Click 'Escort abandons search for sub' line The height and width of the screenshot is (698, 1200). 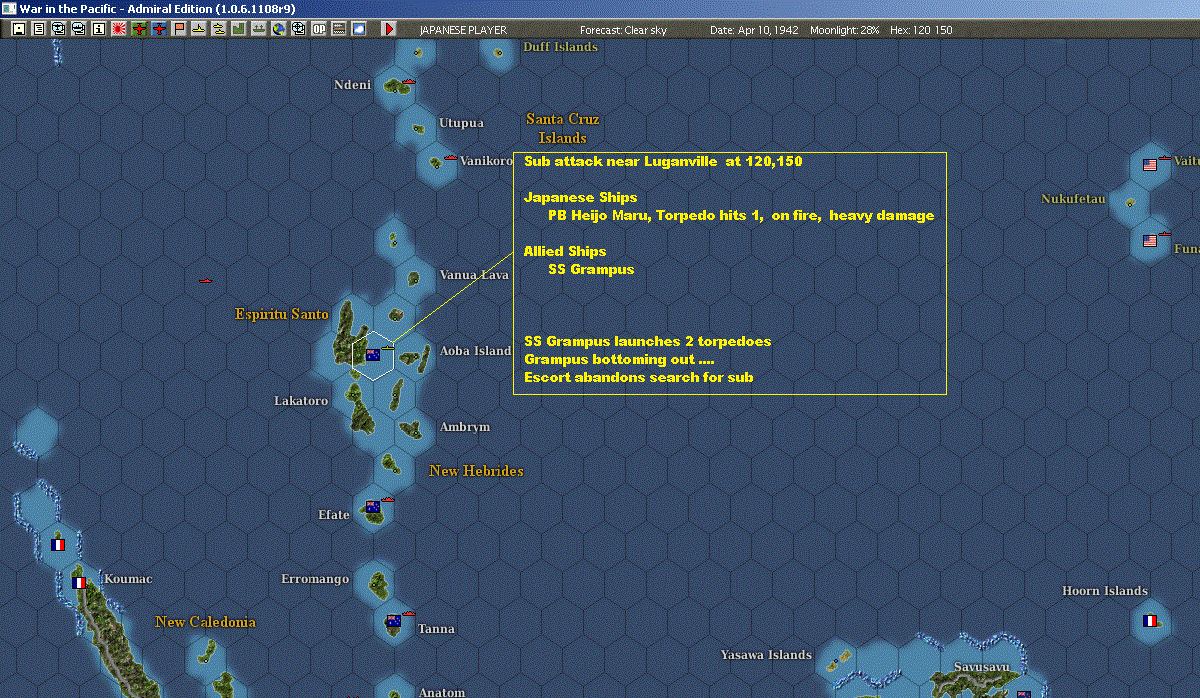[x=639, y=377]
